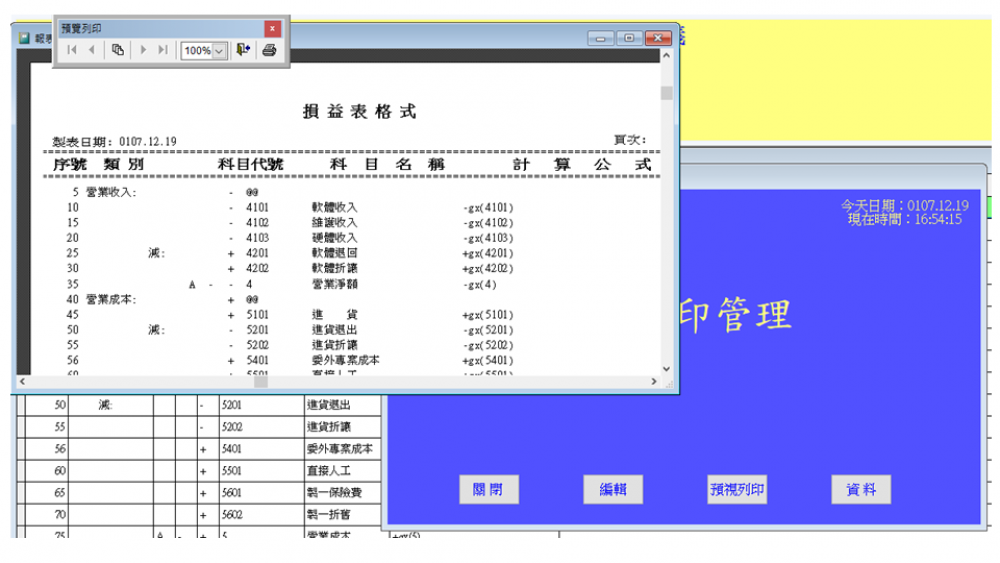The image size is (1000, 563).
Task: Go to first page in preview toolbar
Action: tap(71, 50)
